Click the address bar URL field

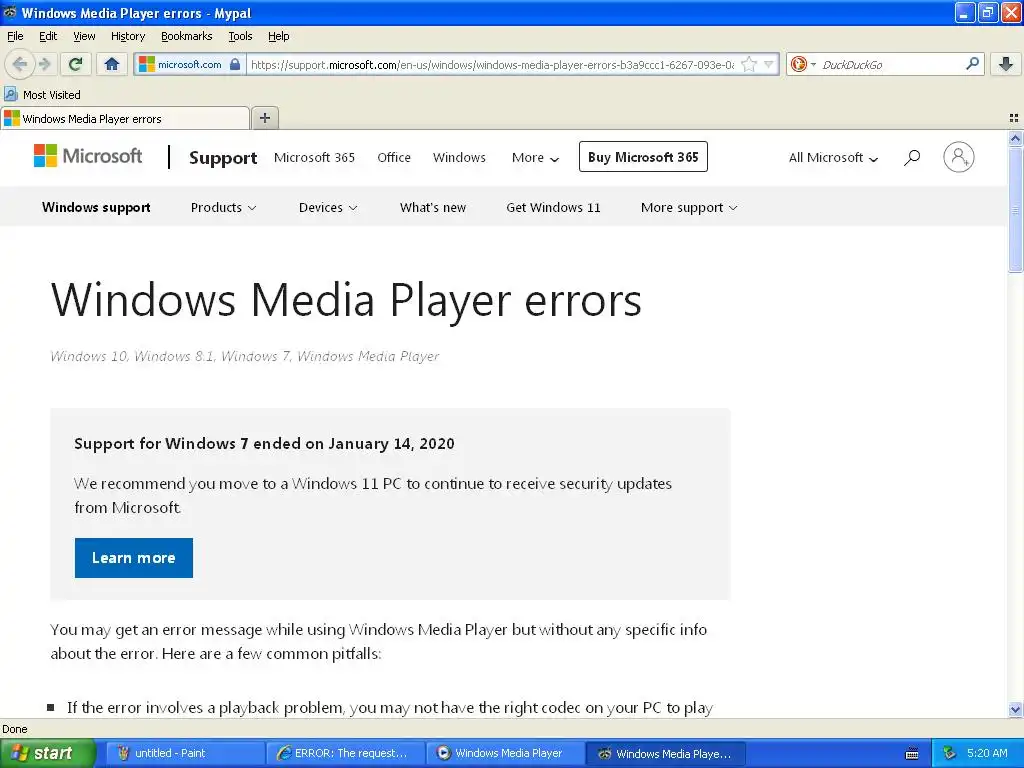click(493, 65)
